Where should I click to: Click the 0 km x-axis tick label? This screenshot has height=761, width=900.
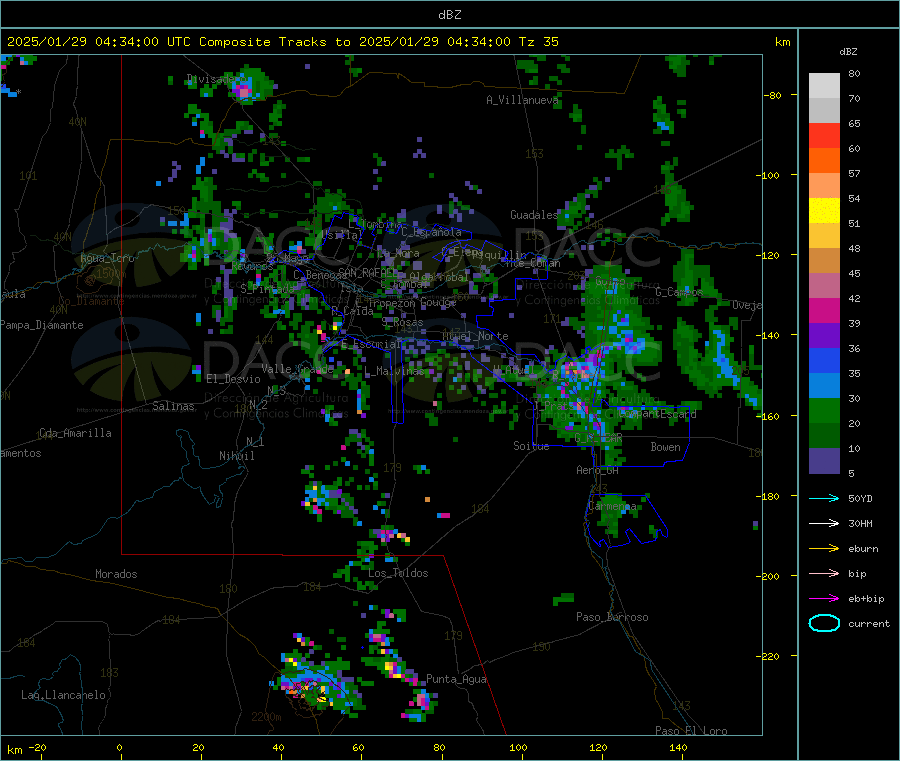pos(119,747)
